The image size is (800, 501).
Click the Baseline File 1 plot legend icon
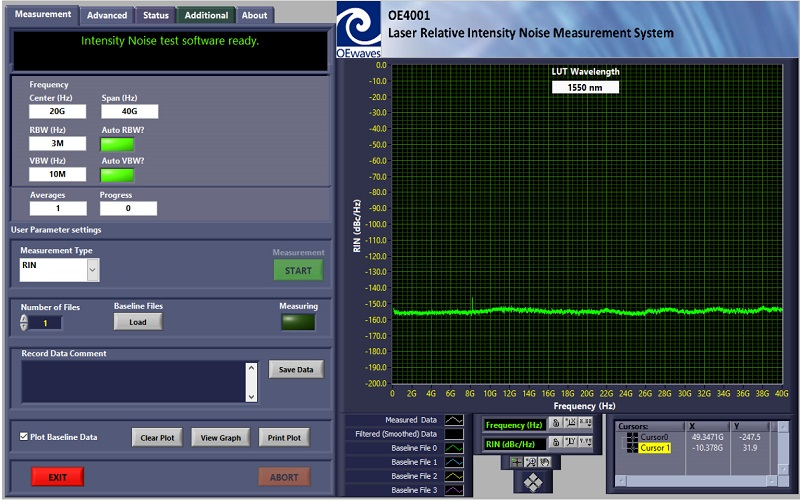click(454, 462)
